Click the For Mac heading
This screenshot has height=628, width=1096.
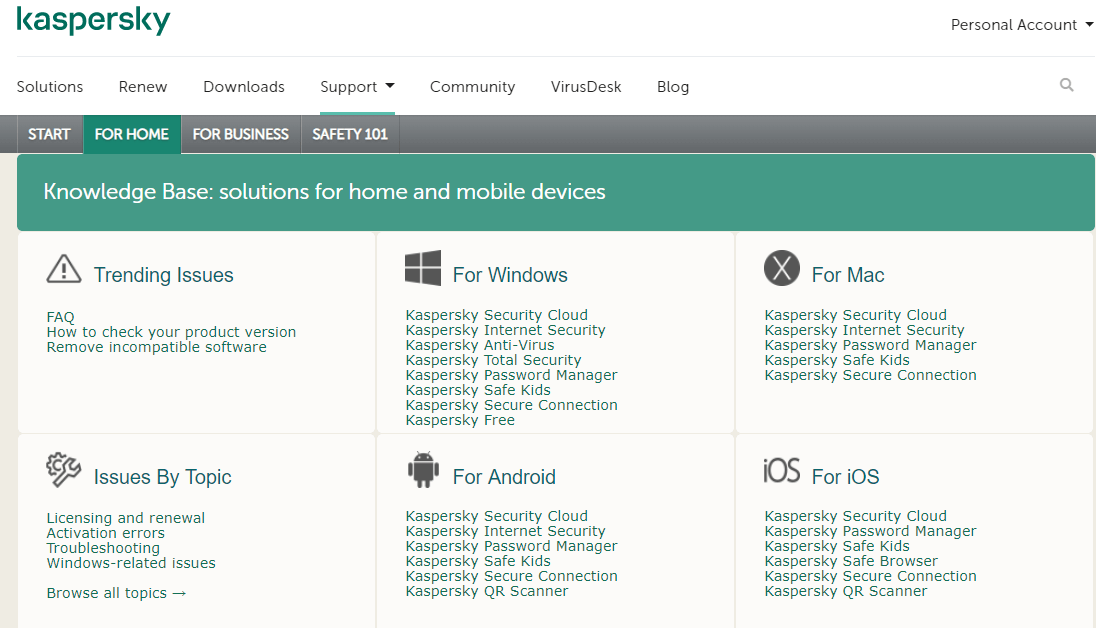[x=848, y=275]
